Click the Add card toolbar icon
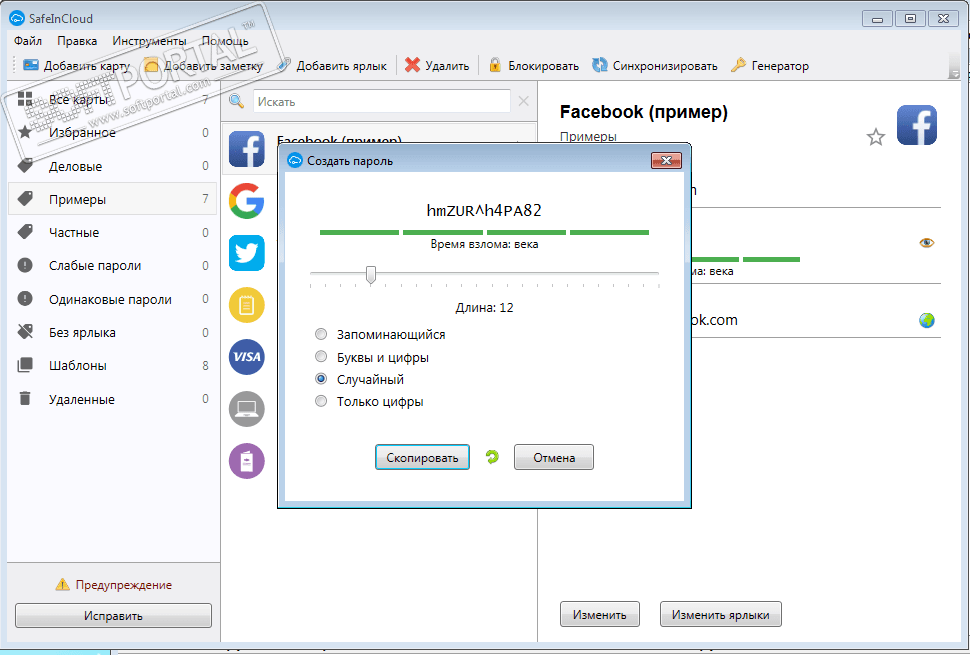970x655 pixels. 31,65
